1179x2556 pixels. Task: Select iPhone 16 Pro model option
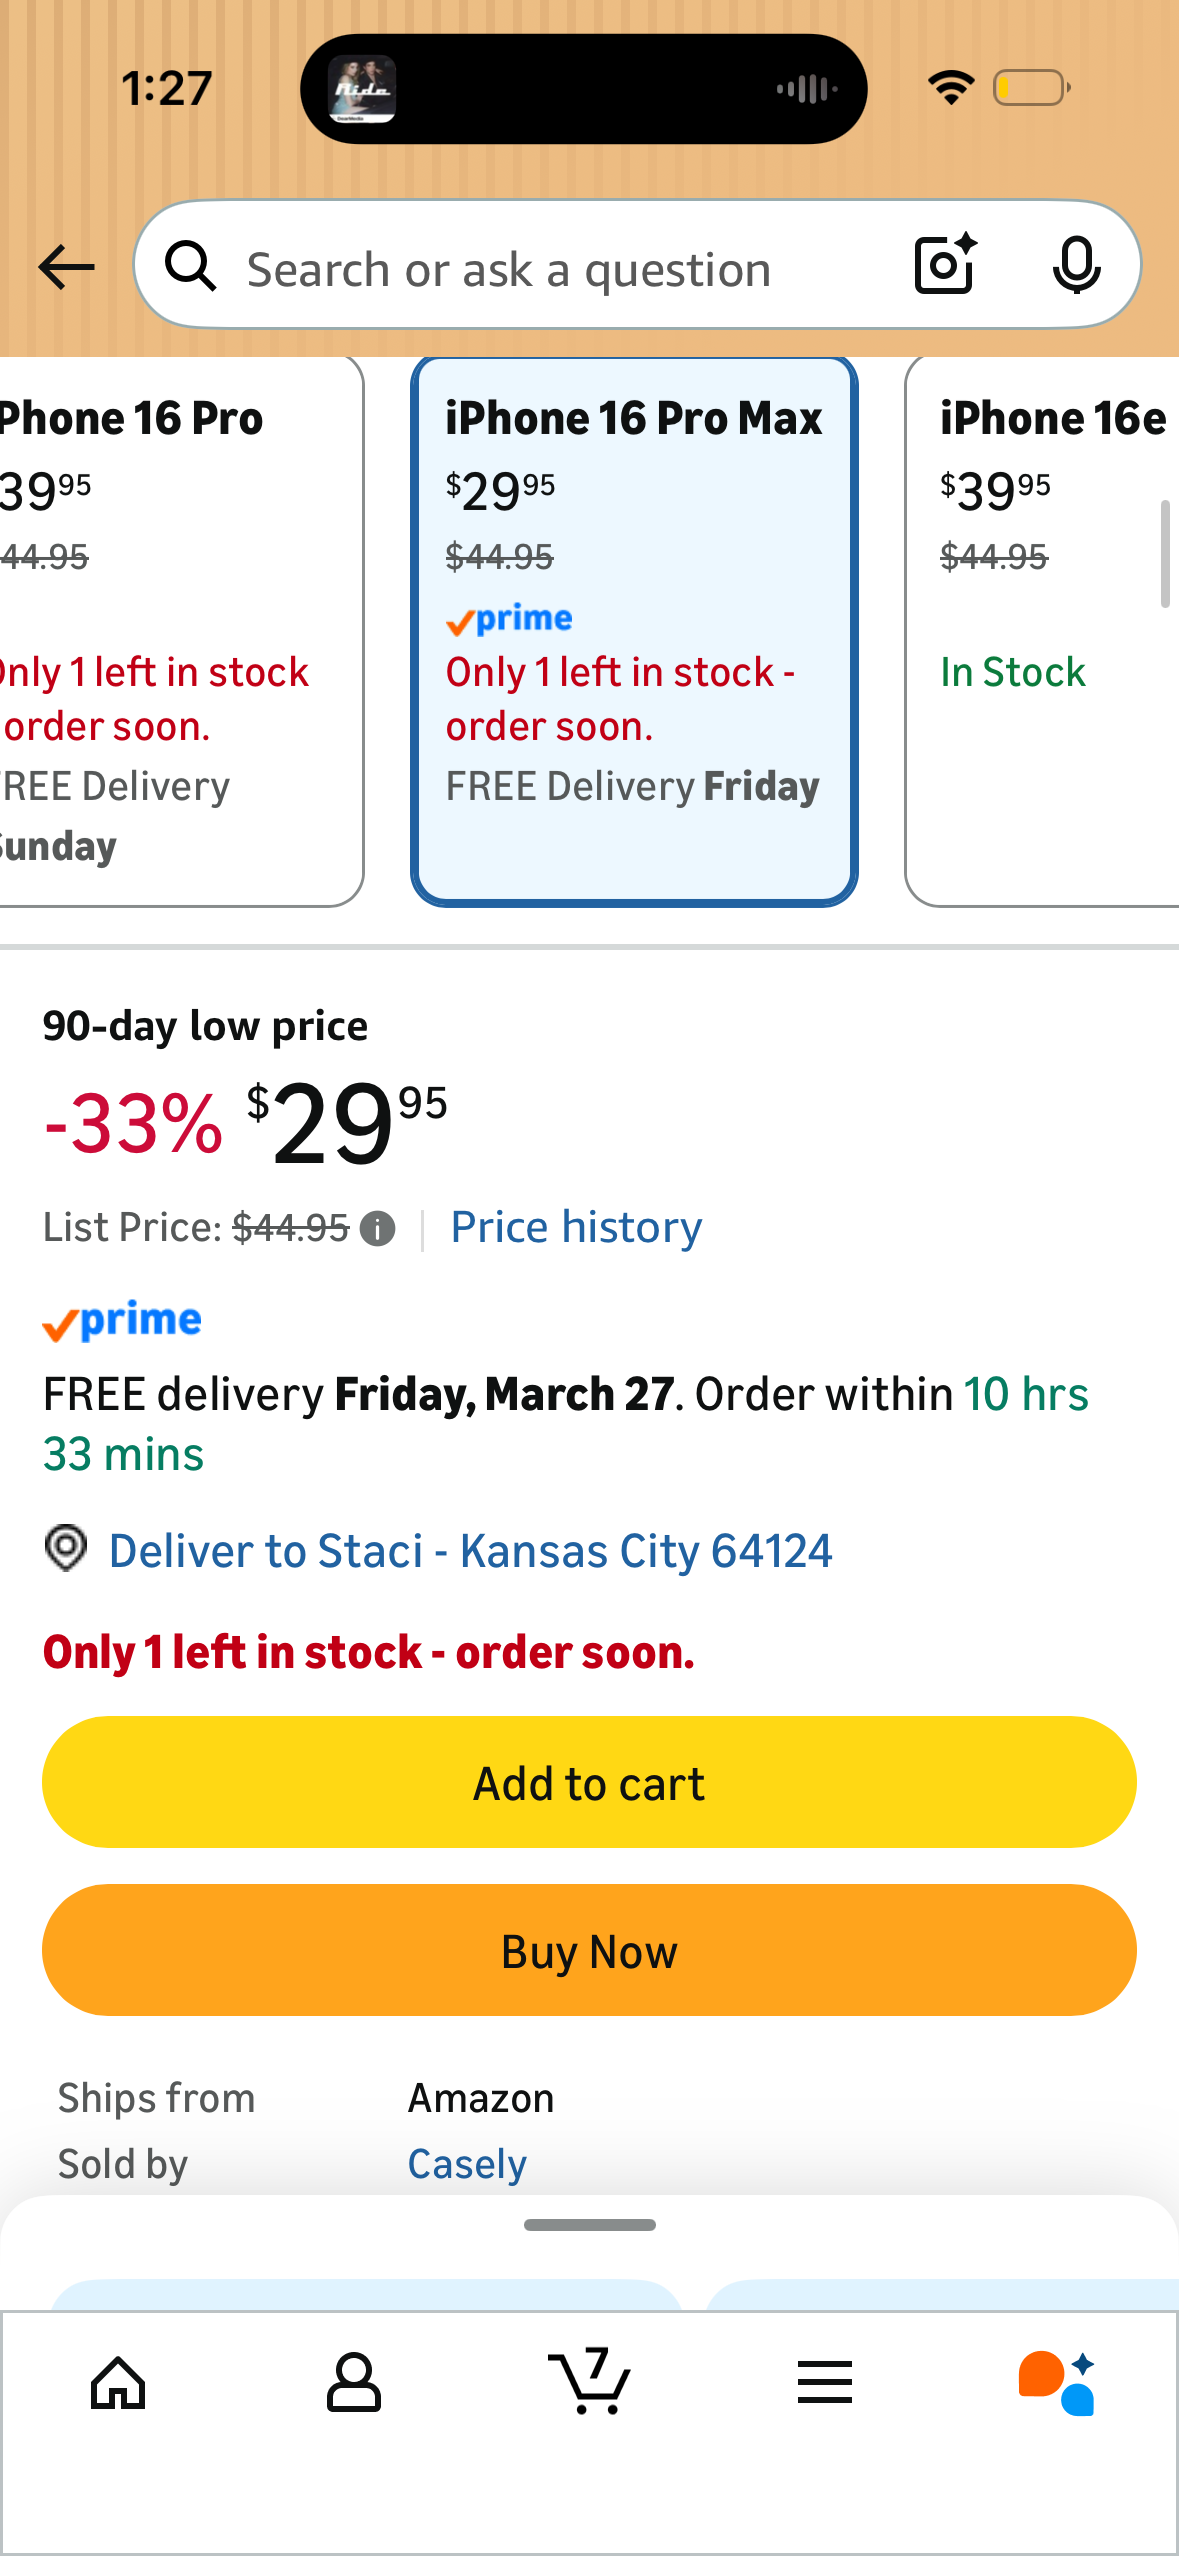coord(180,631)
